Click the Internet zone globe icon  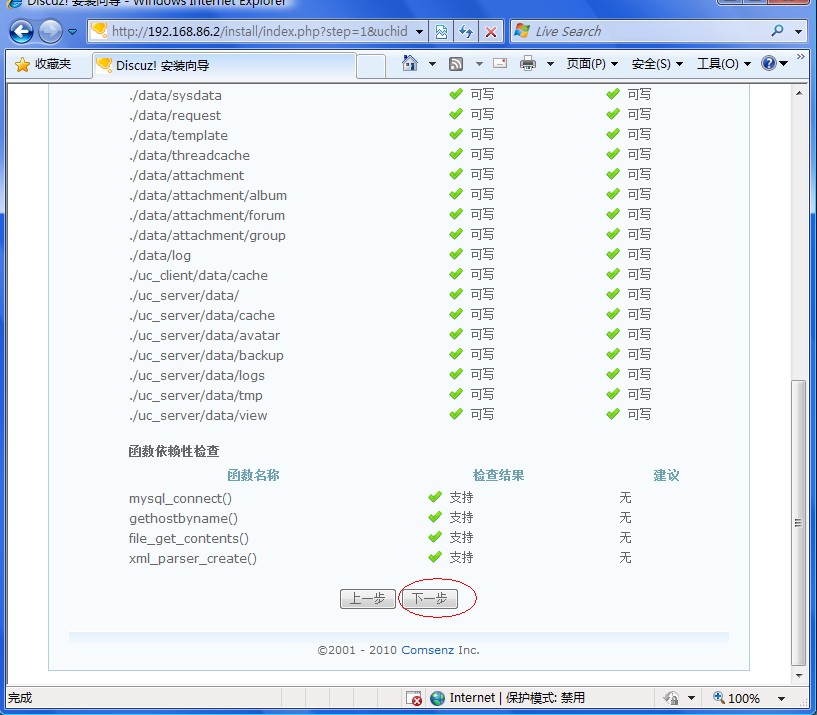click(x=437, y=698)
